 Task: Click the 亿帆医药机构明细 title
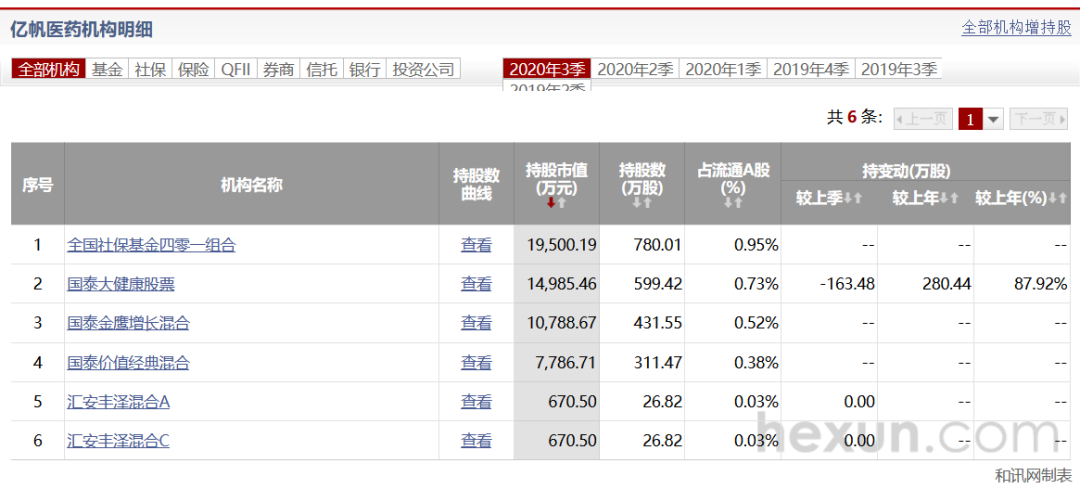(81, 29)
